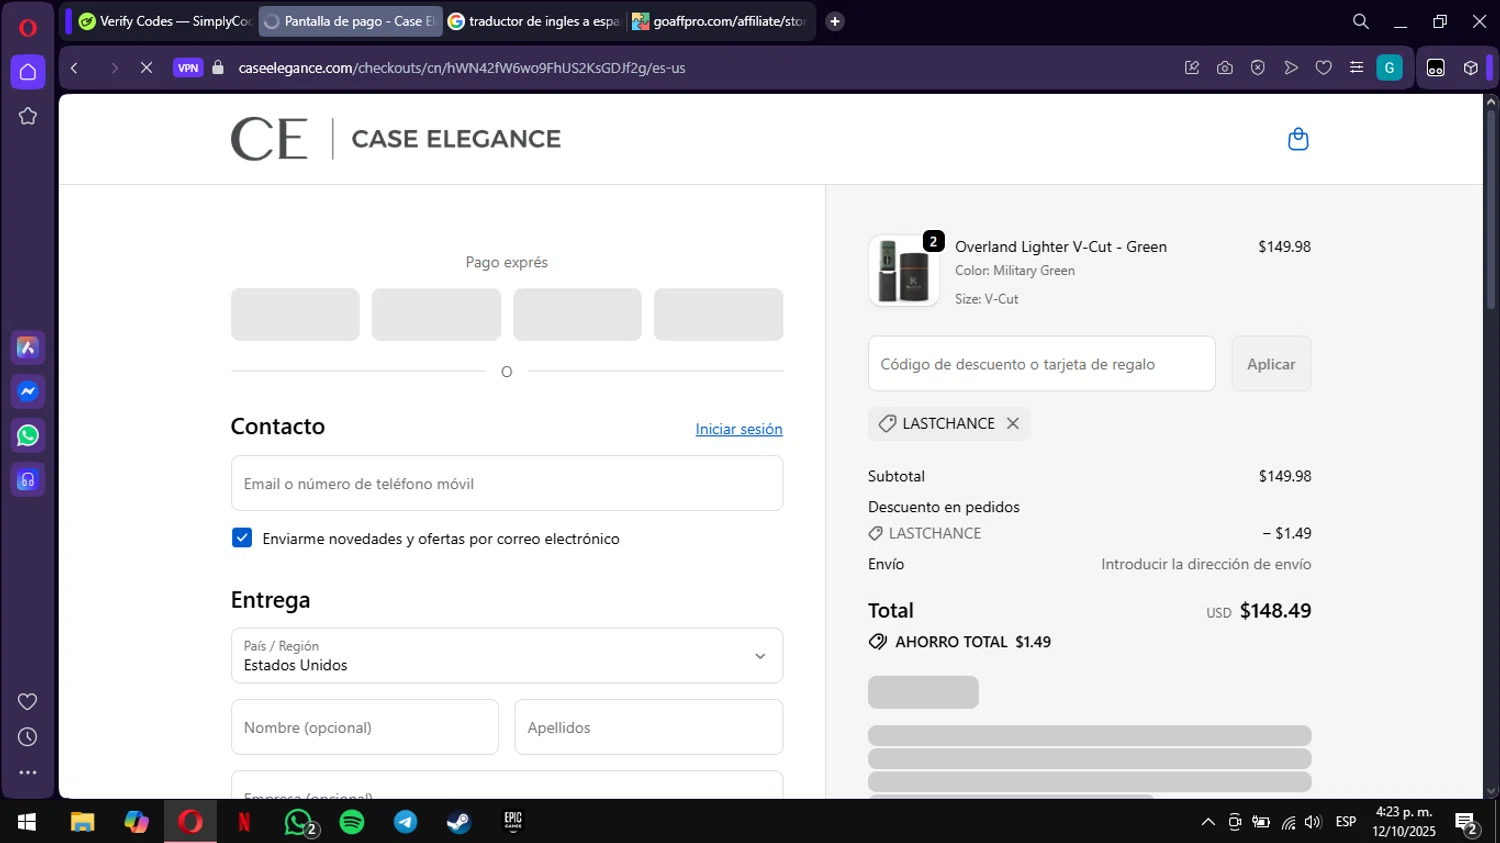
Task: Show hidden system tray icons
Action: [1208, 822]
